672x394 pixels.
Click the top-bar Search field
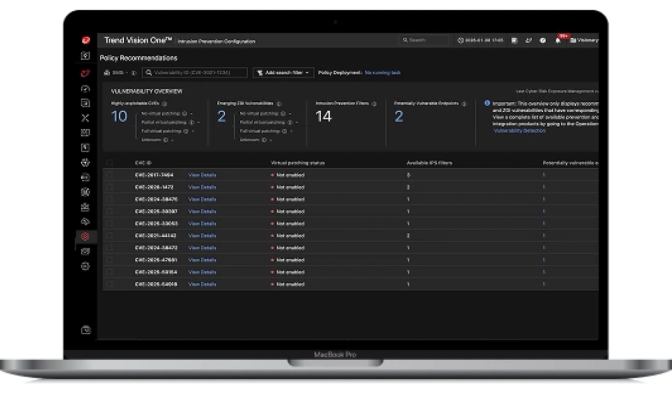pyautogui.click(x=424, y=40)
